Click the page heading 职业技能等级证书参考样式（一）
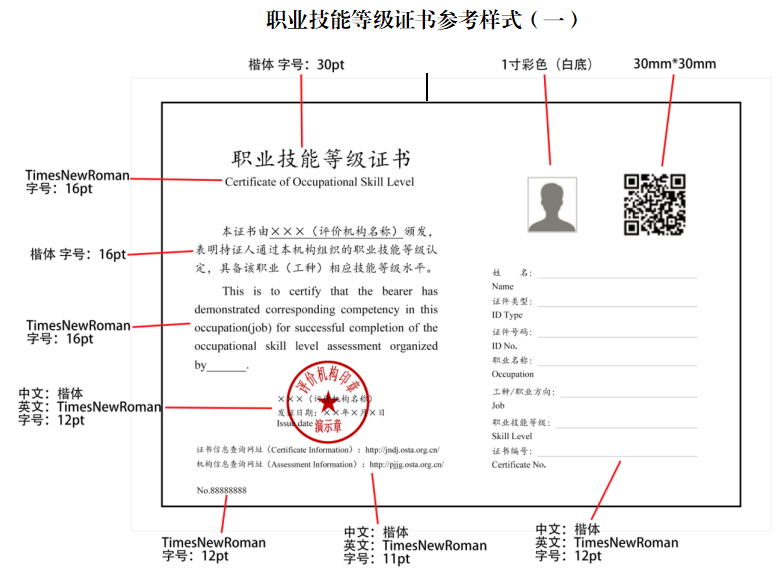Viewport: 781px width, 573px height. pos(422,19)
